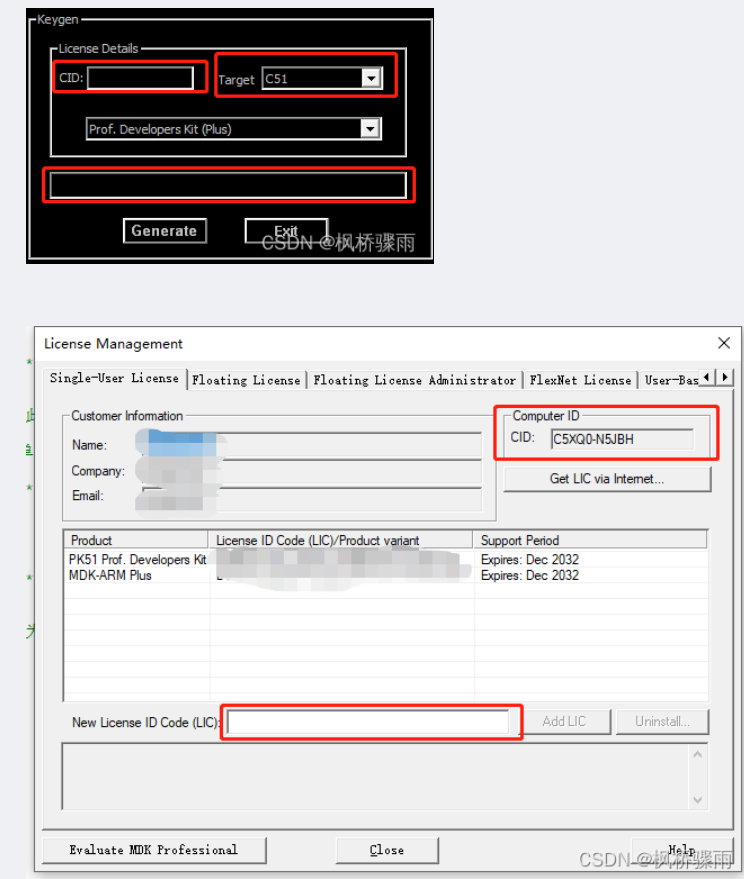Viewport: 744px width, 879px height.
Task: Open the Floating License Administrator tab
Action: click(x=414, y=380)
